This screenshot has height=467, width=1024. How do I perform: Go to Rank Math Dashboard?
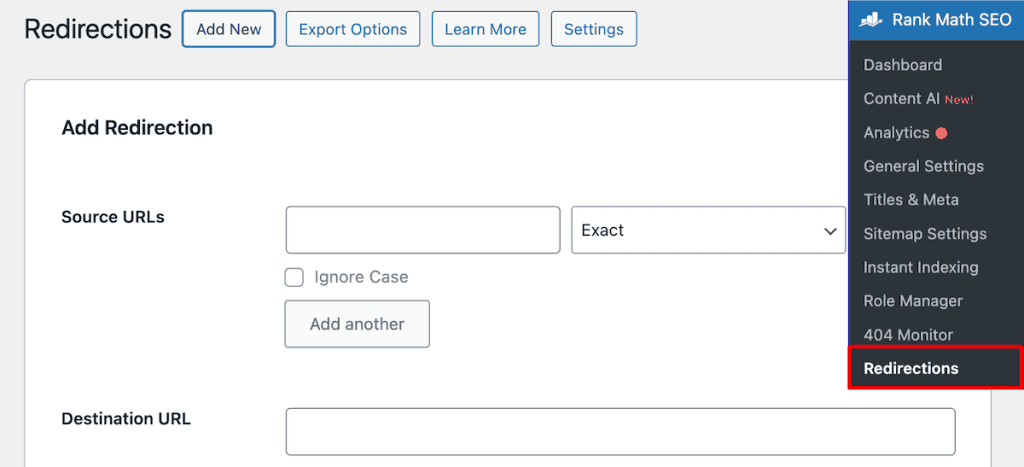pyautogui.click(x=902, y=65)
